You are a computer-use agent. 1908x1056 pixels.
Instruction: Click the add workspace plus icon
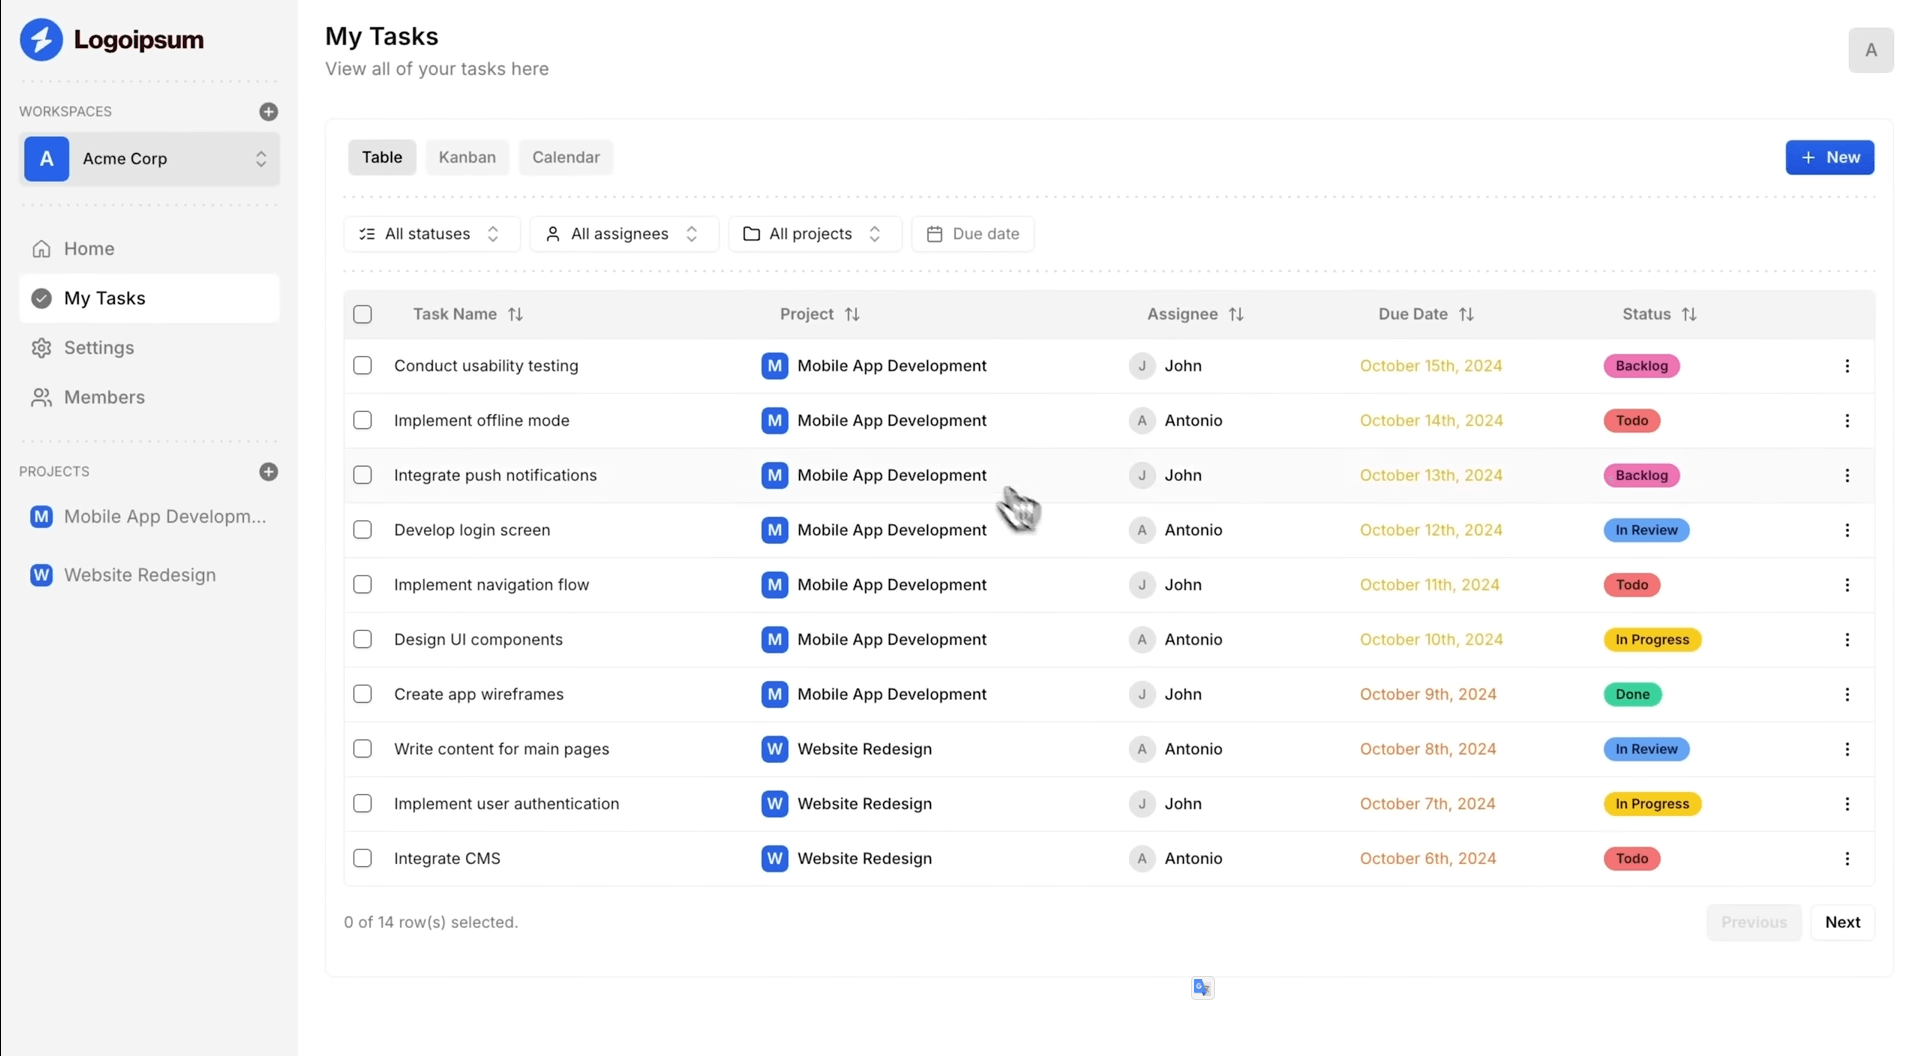pyautogui.click(x=268, y=111)
